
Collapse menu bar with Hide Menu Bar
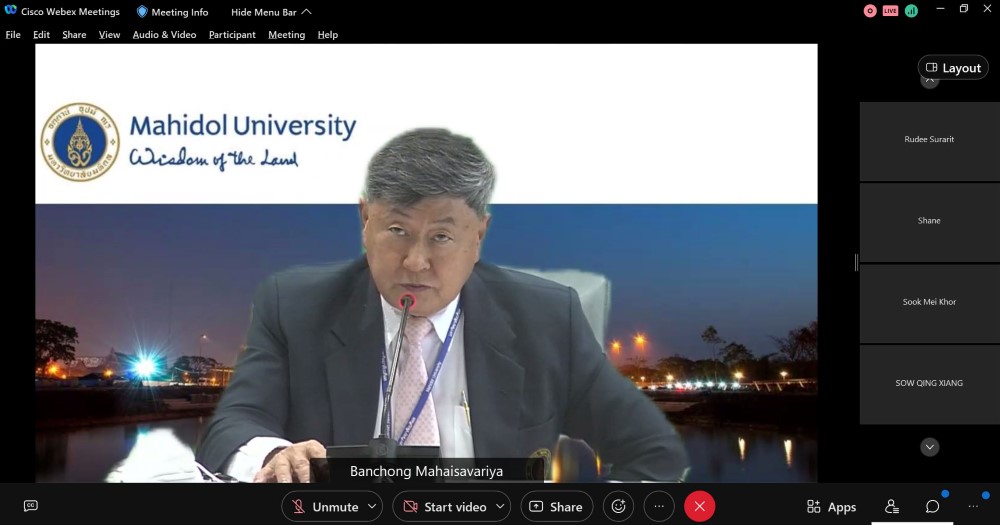click(271, 12)
